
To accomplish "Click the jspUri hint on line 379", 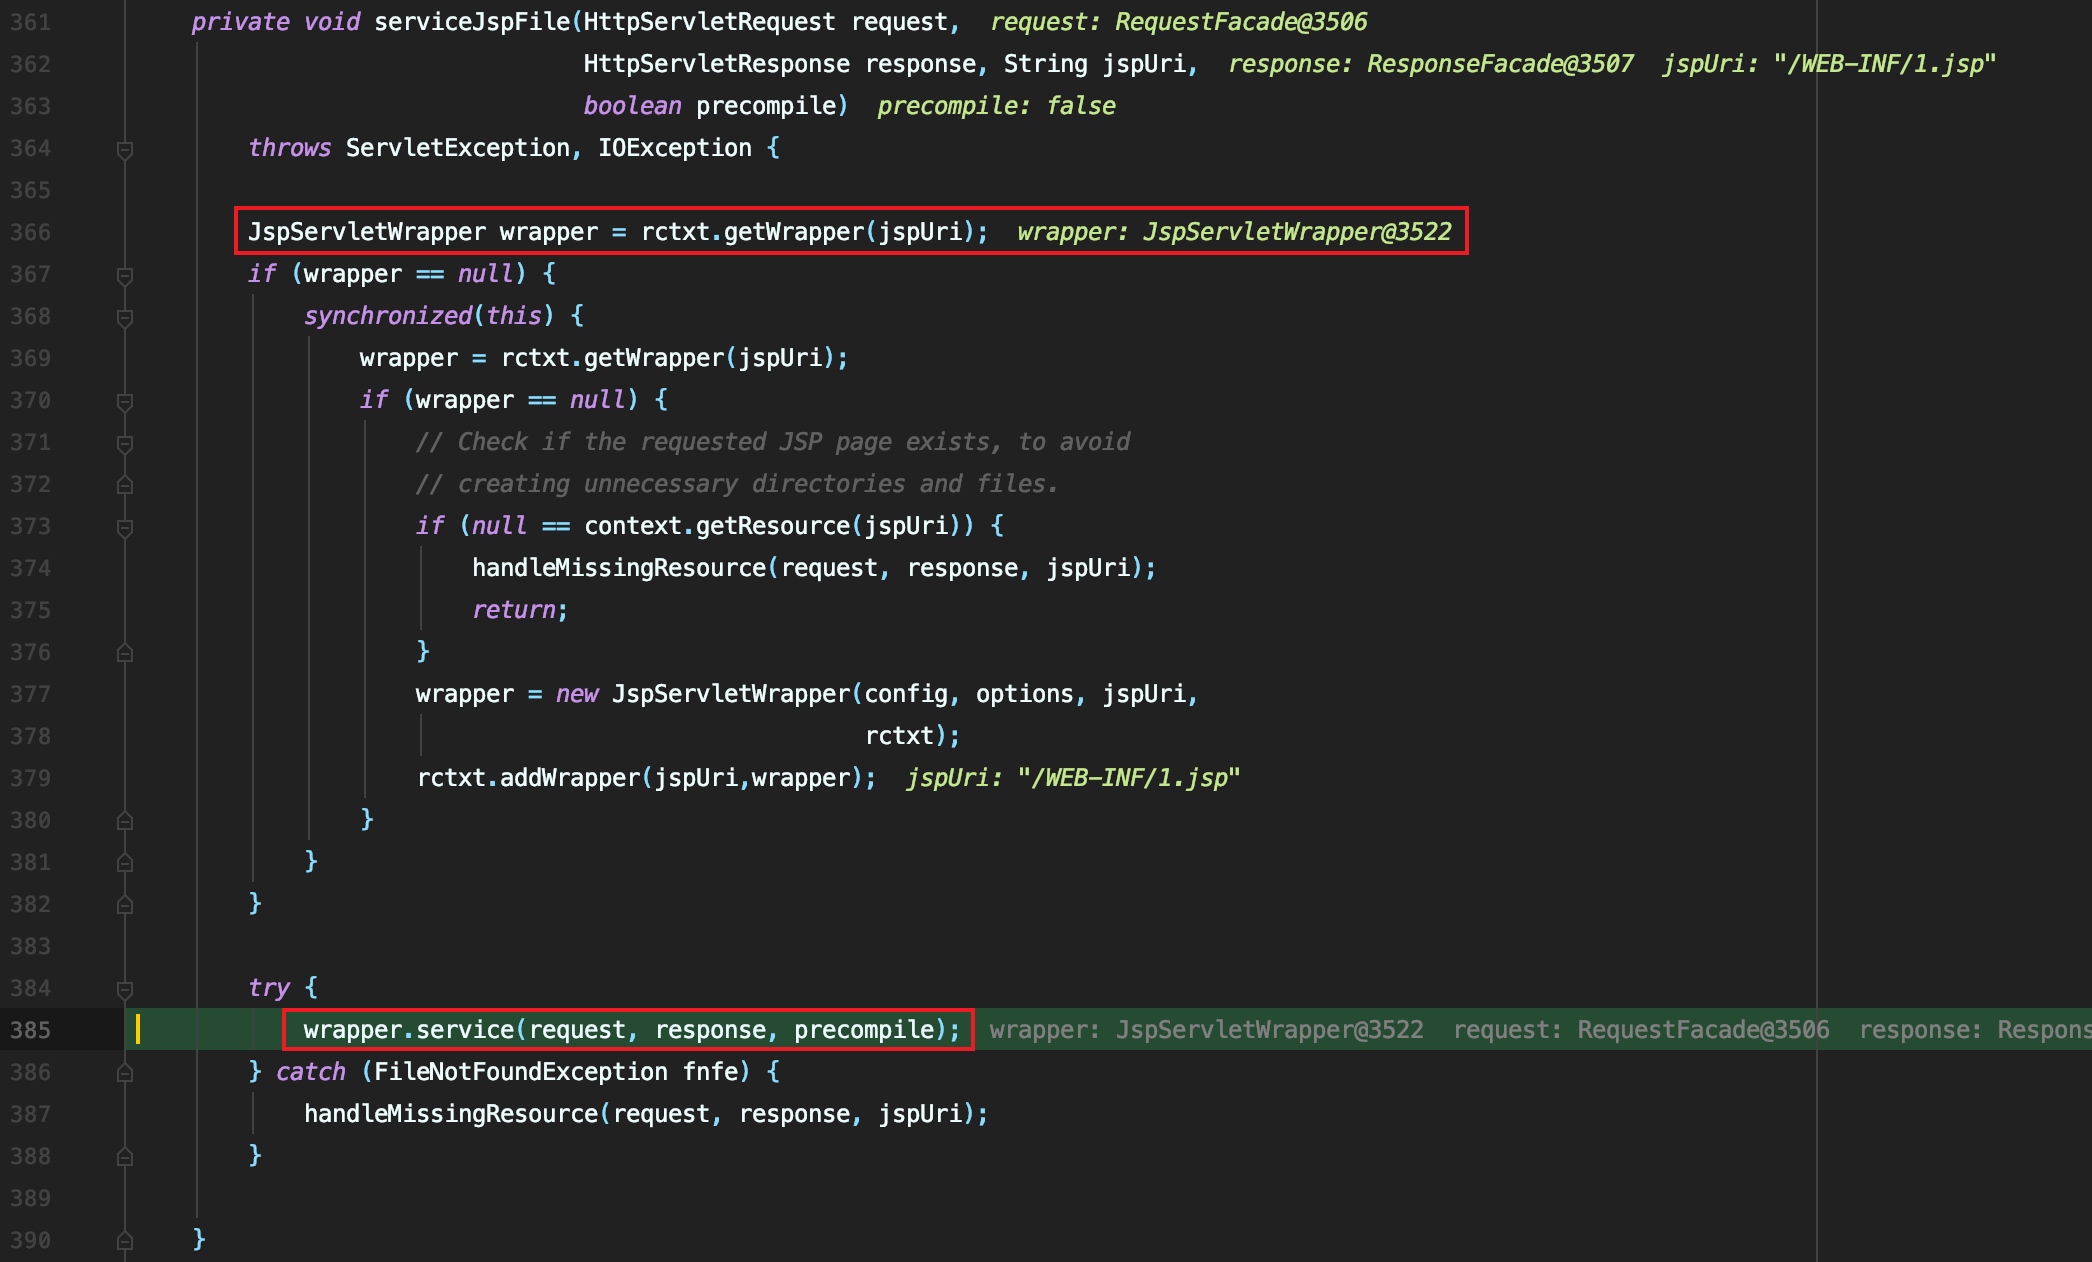I will tap(1073, 778).
